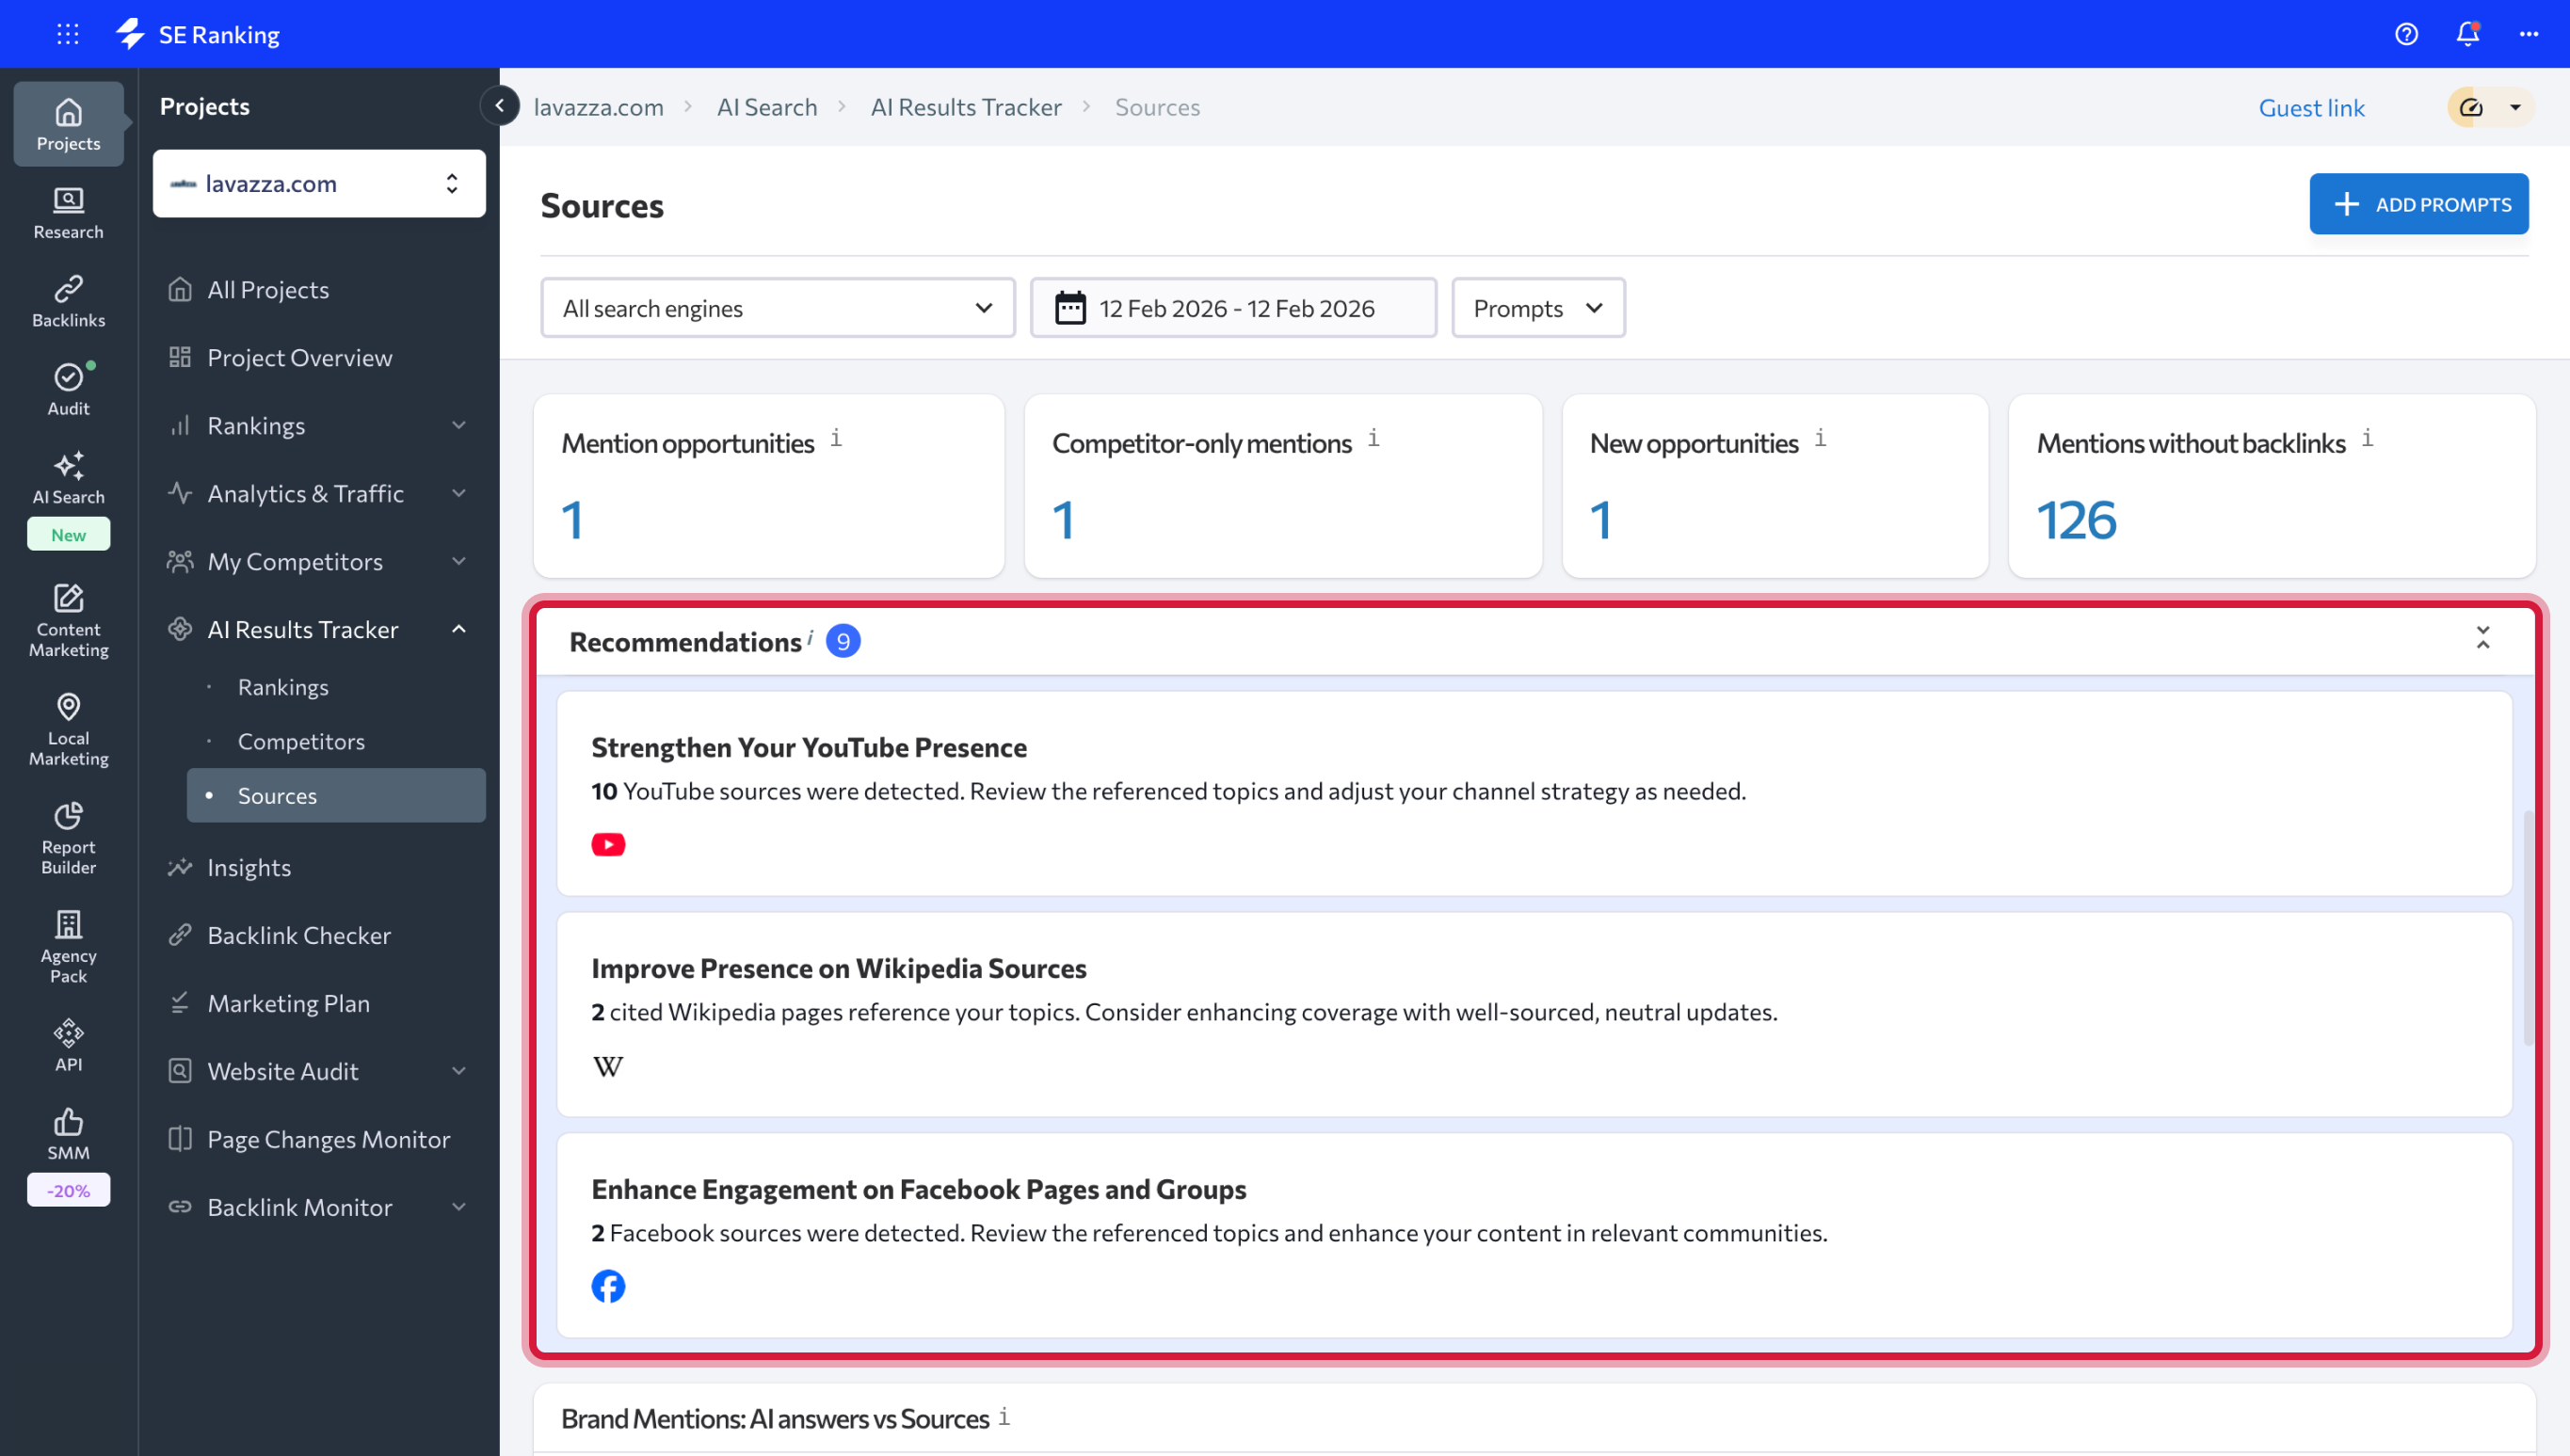Open the All search engines dropdown
2570x1456 pixels.
coord(777,308)
